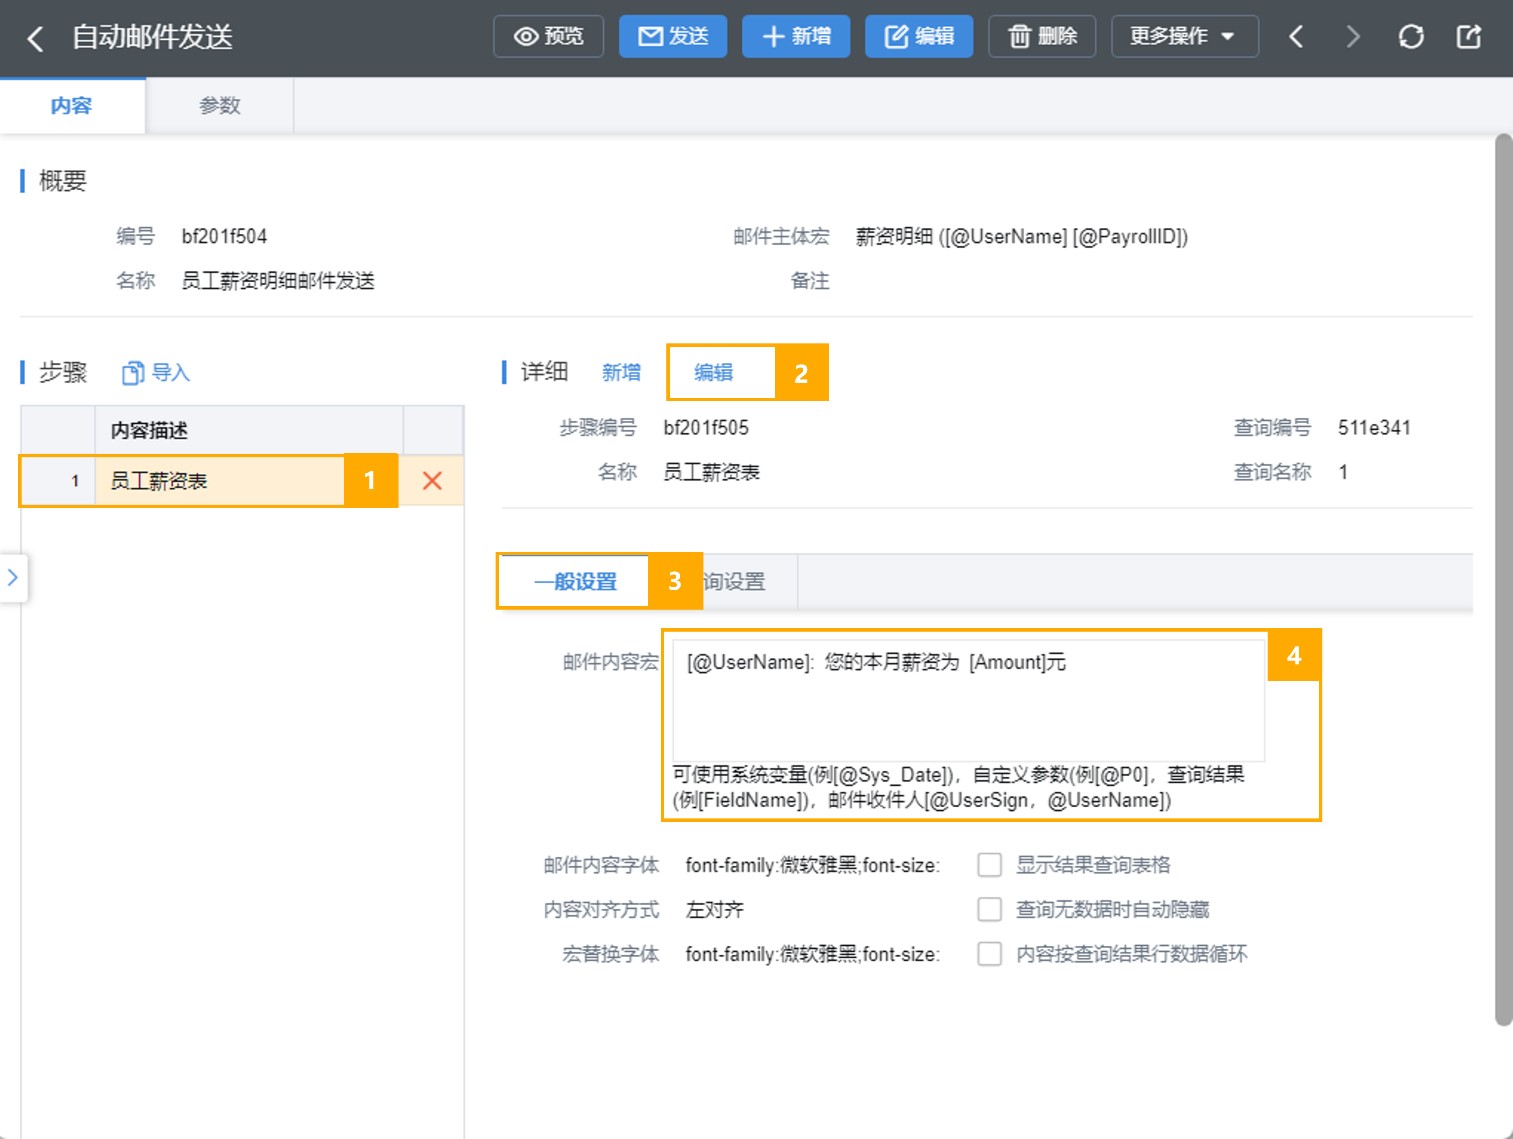The height and width of the screenshot is (1139, 1513).
Task: Expand the left-side panel arrow
Action: pyautogui.click(x=13, y=577)
